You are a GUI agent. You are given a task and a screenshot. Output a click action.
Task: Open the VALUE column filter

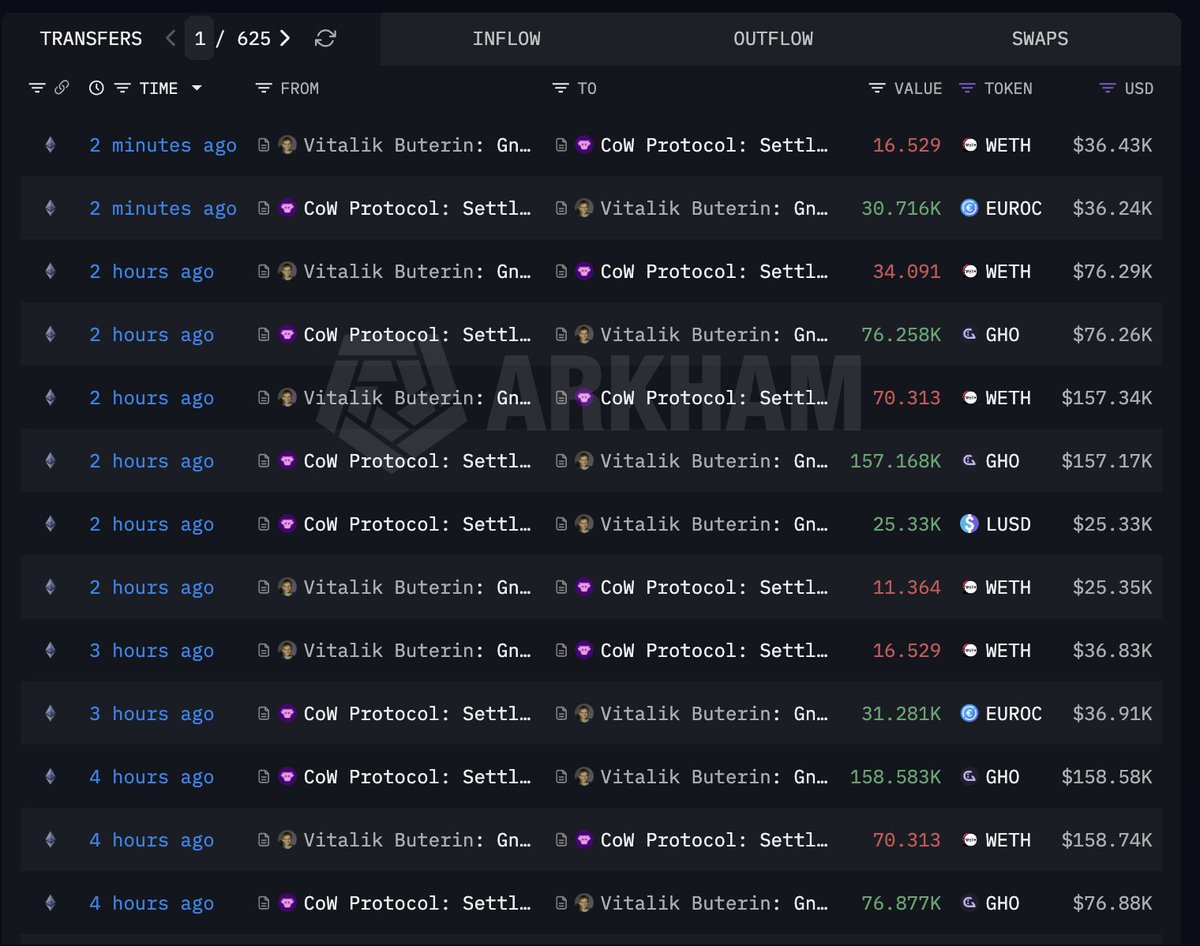click(x=877, y=88)
